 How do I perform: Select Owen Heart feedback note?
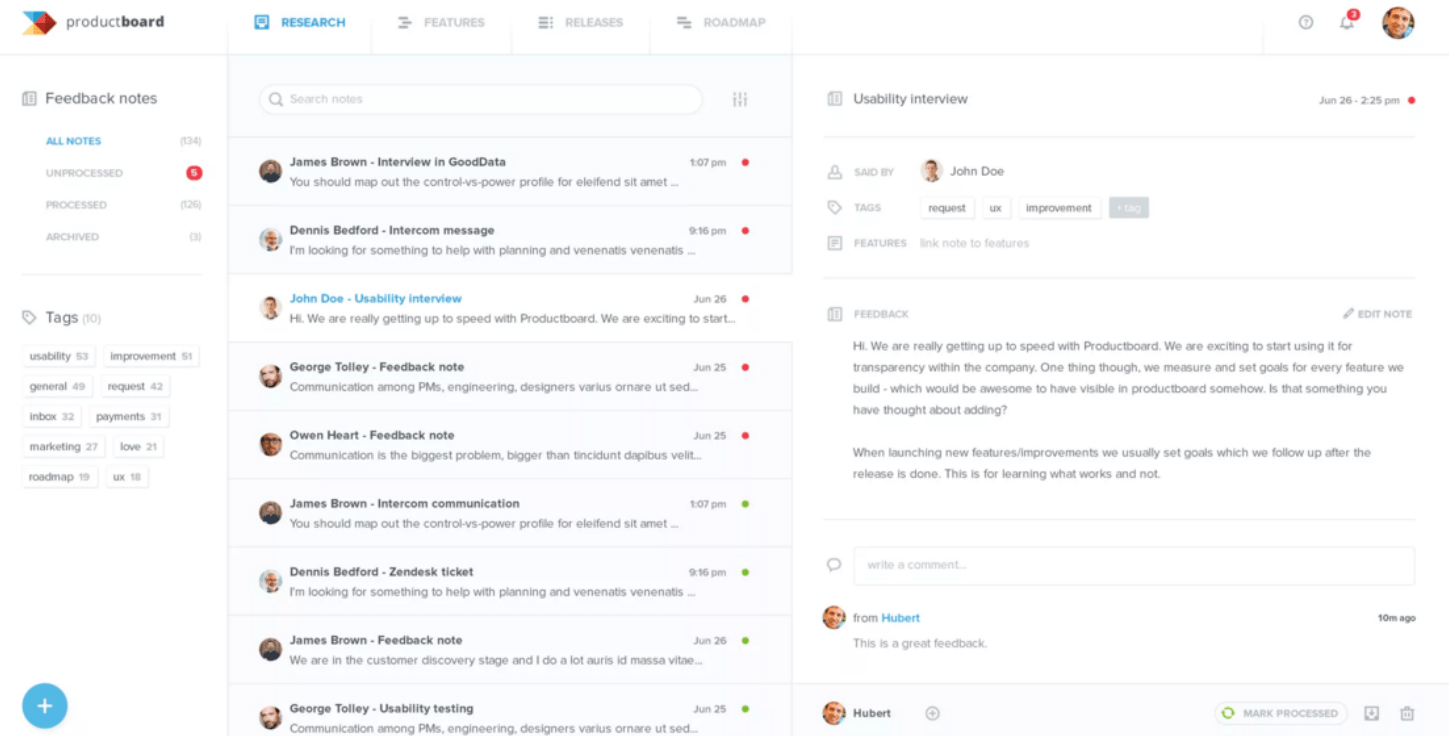[509, 445]
